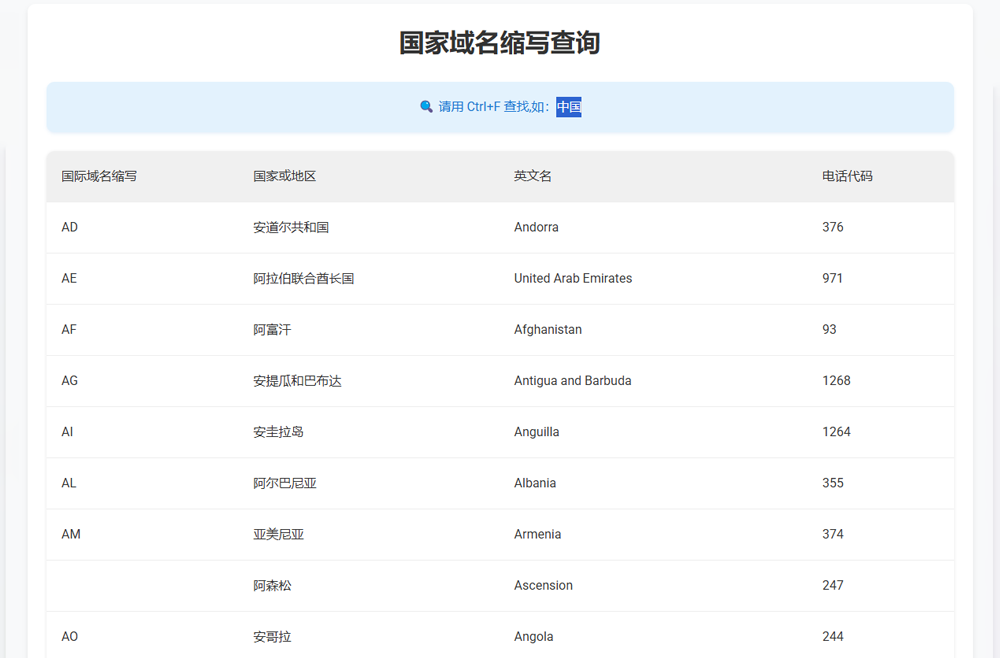This screenshot has width=1000, height=658.
Task: Click the Andorra cell
Action: [536, 227]
